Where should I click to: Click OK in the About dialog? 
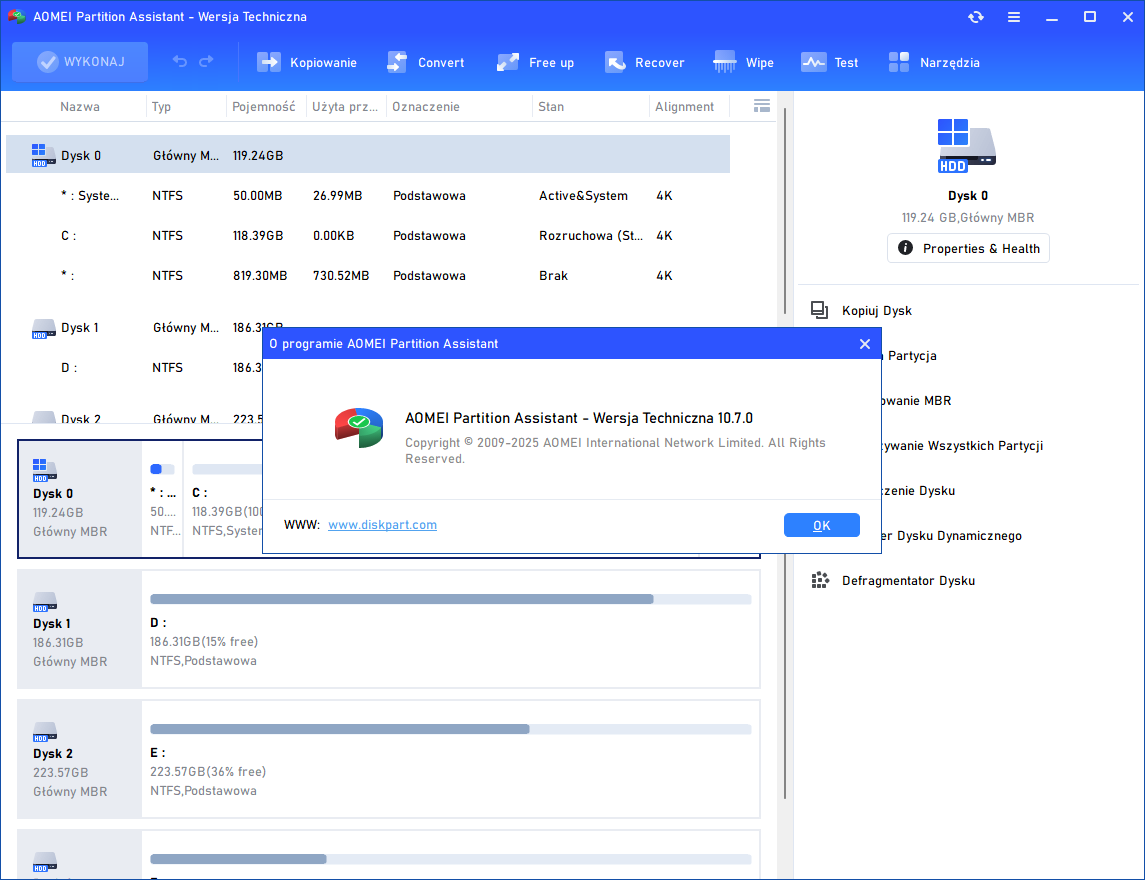click(x=822, y=525)
